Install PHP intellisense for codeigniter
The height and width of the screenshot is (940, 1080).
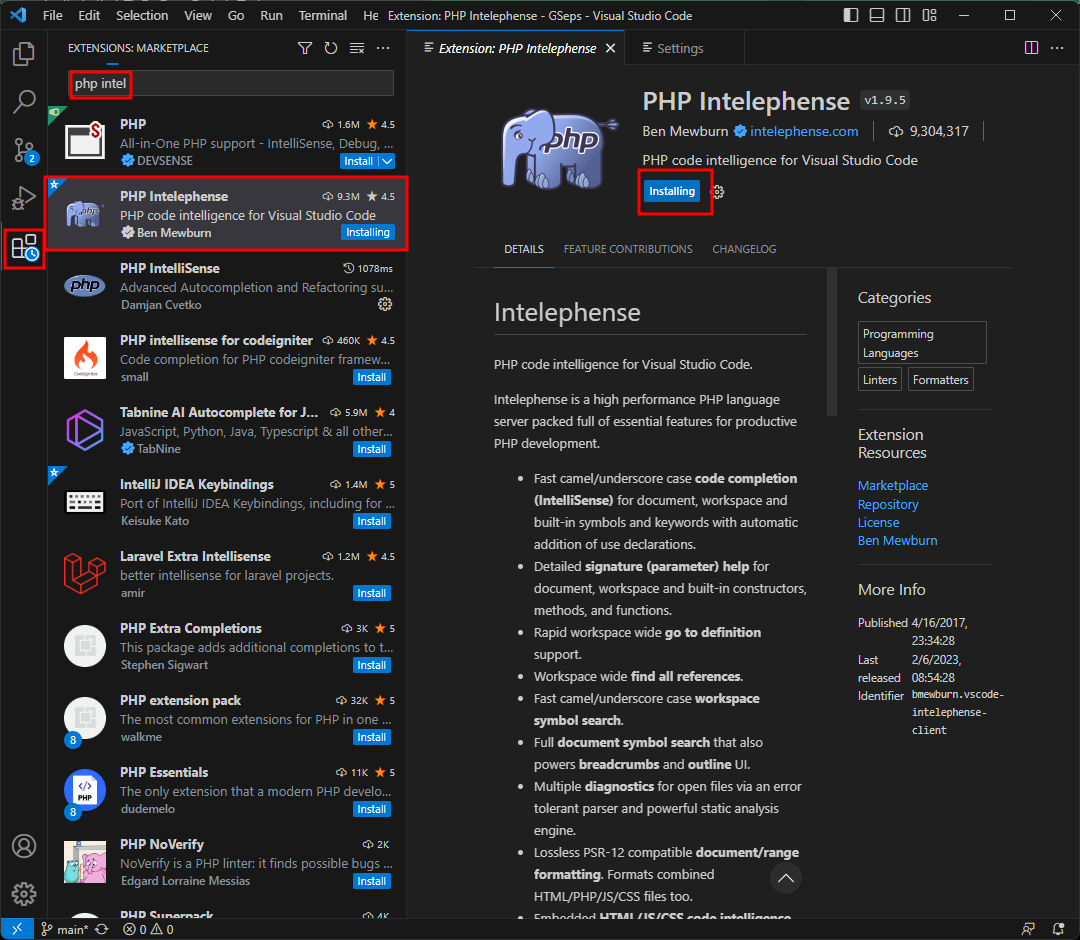pos(372,377)
